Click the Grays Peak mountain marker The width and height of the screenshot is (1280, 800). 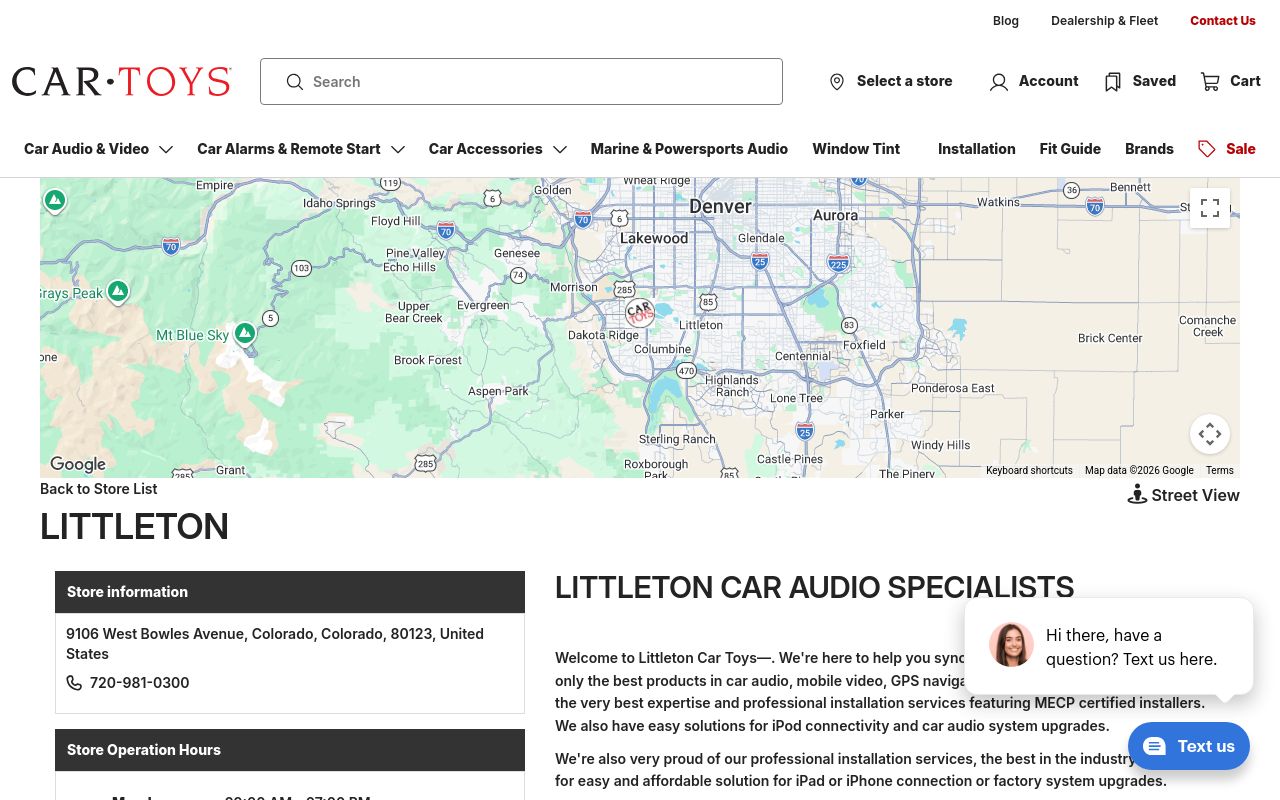[118, 291]
